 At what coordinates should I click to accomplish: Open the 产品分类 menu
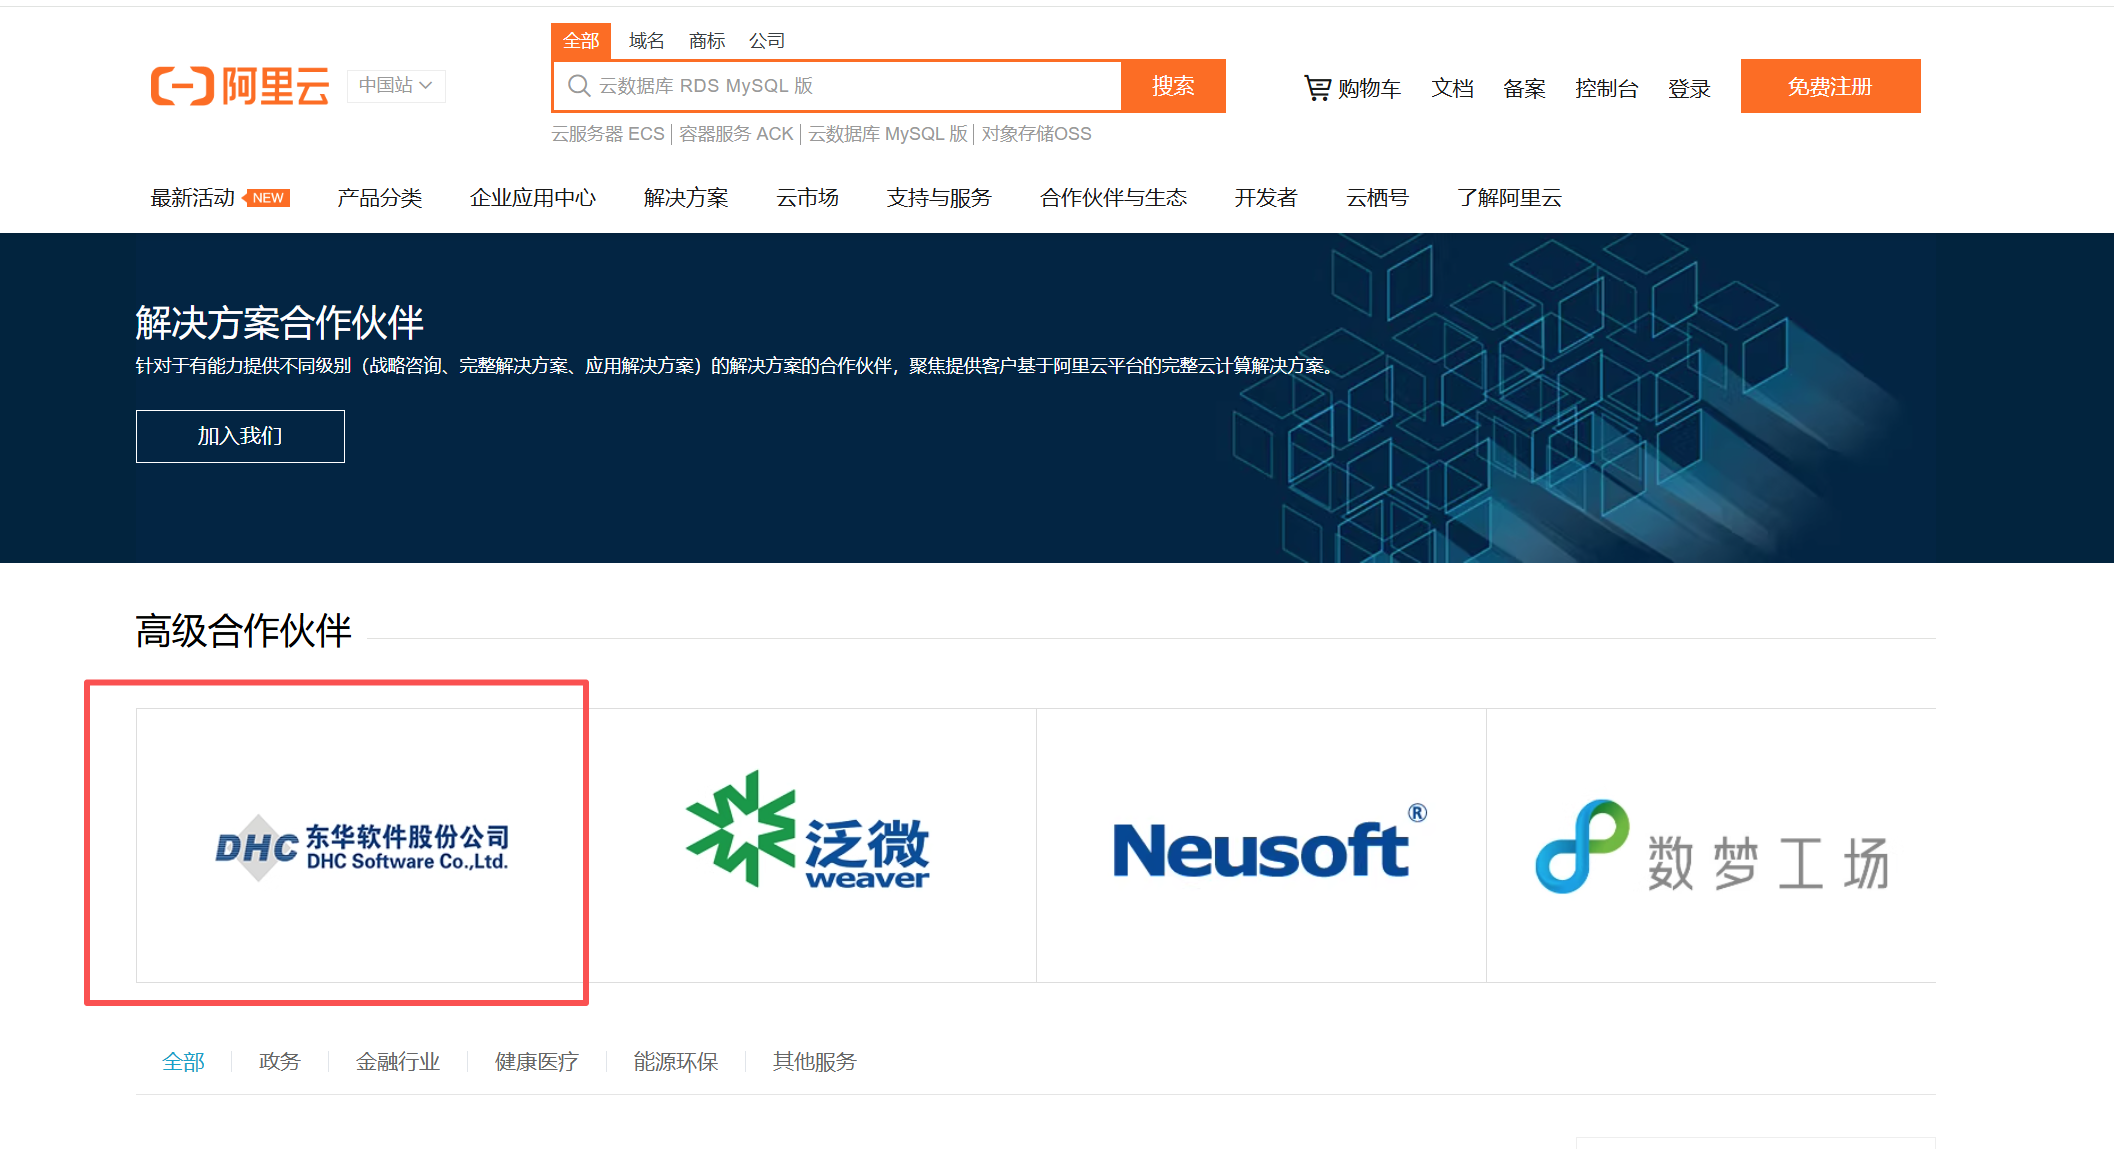[x=379, y=198]
